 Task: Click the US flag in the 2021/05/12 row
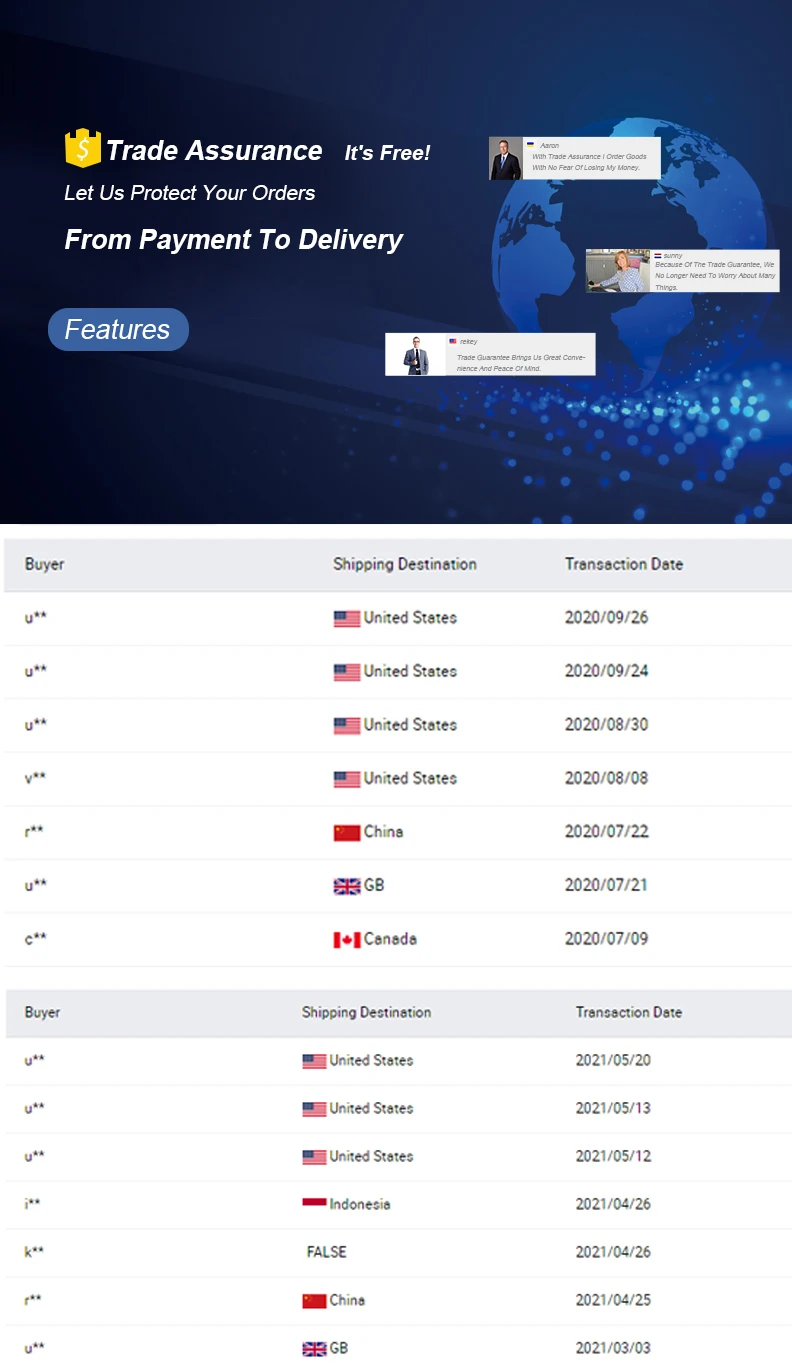tap(314, 1157)
